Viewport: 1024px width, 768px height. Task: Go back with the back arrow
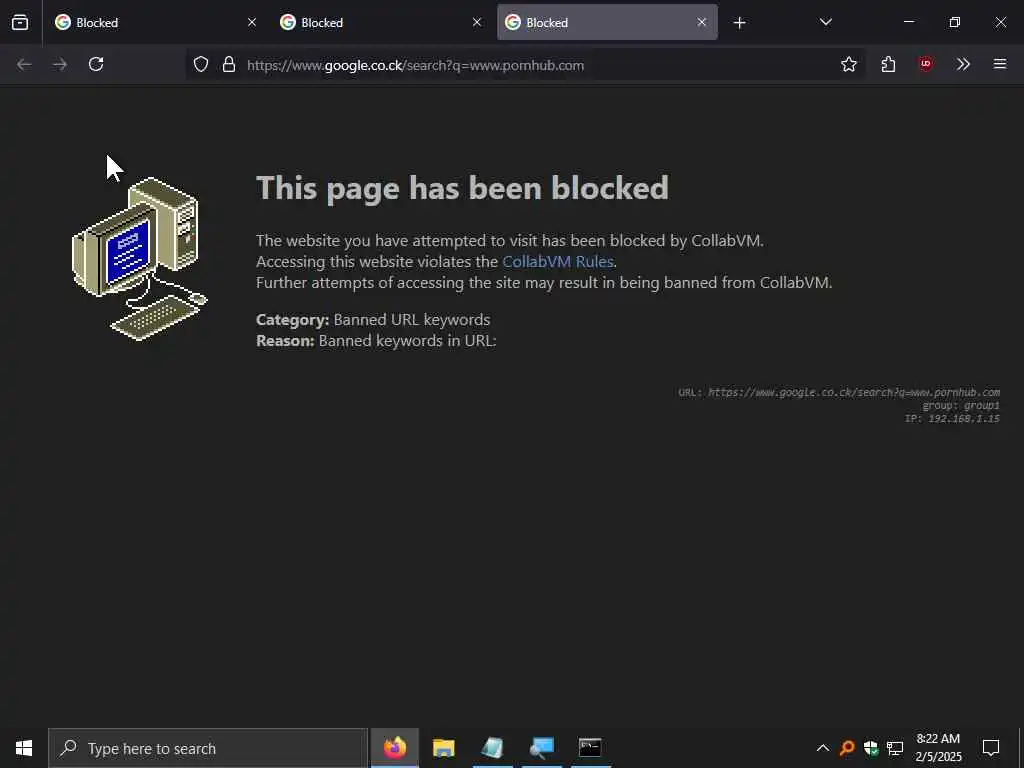point(24,64)
